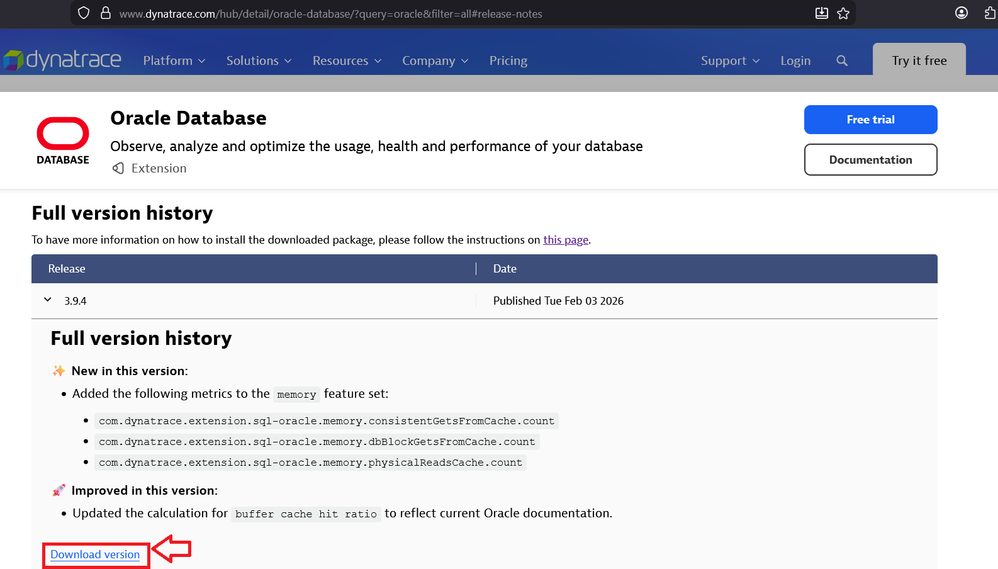The height and width of the screenshot is (569, 998).
Task: Click the consistentGetsFromCache.count metric
Action: 327,421
